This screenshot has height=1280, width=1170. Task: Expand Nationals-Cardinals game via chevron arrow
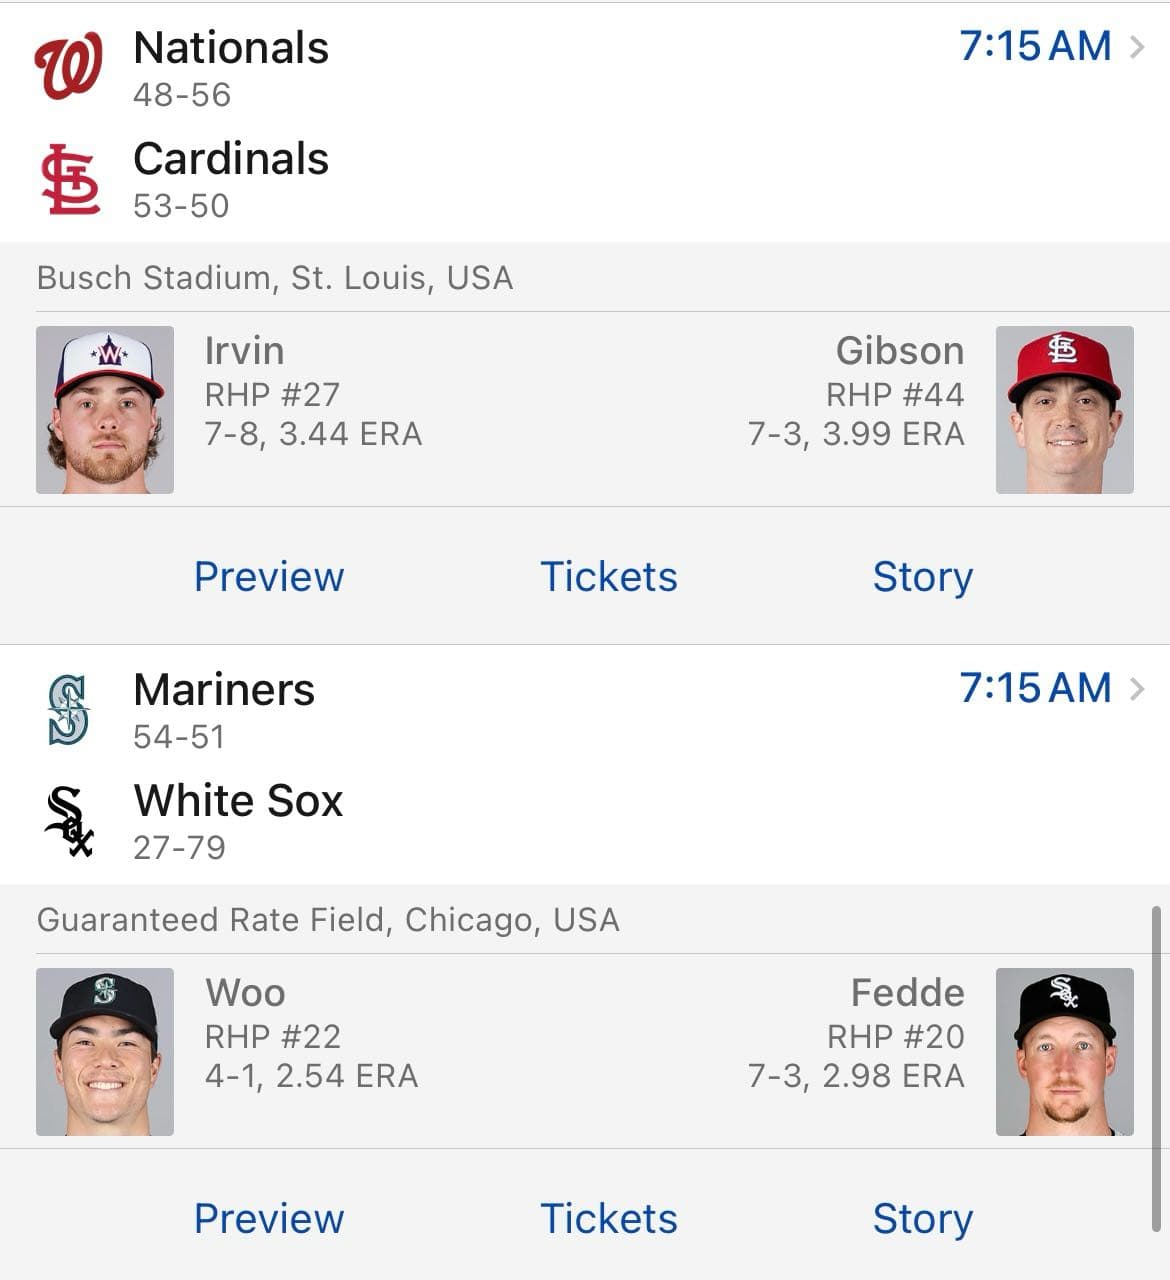pyautogui.click(x=1137, y=47)
